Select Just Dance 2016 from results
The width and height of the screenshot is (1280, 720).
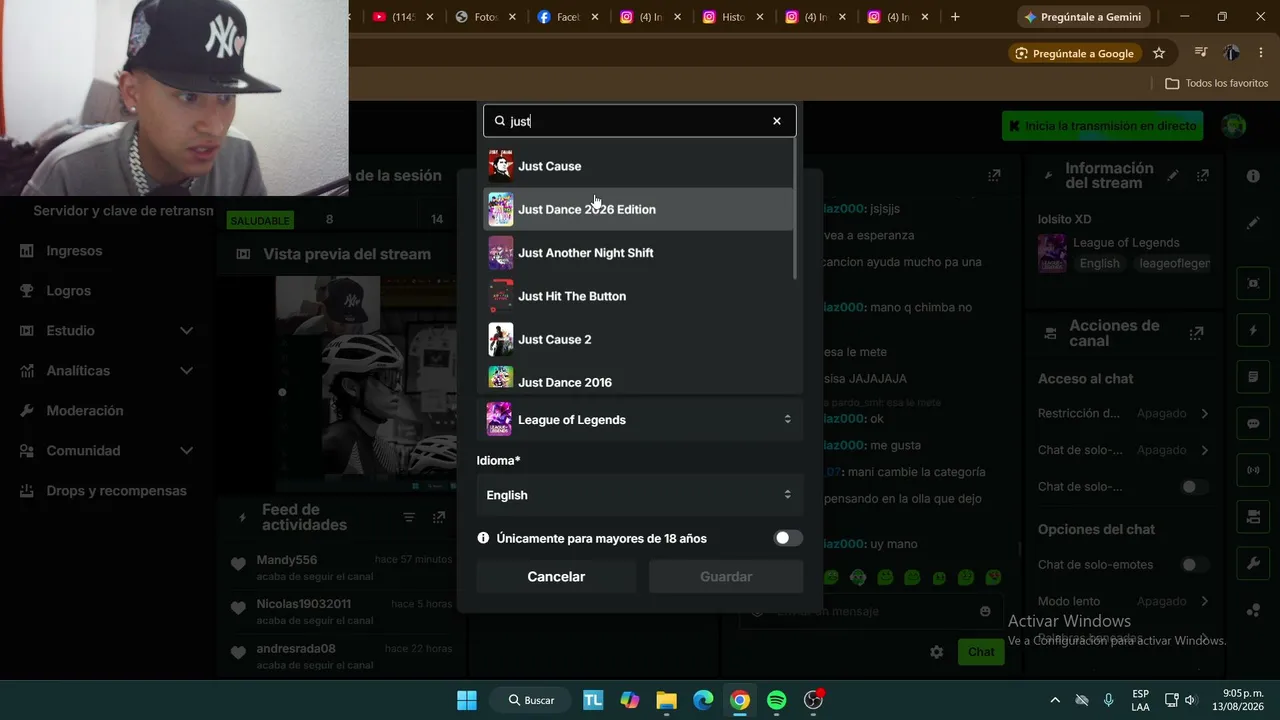click(638, 379)
